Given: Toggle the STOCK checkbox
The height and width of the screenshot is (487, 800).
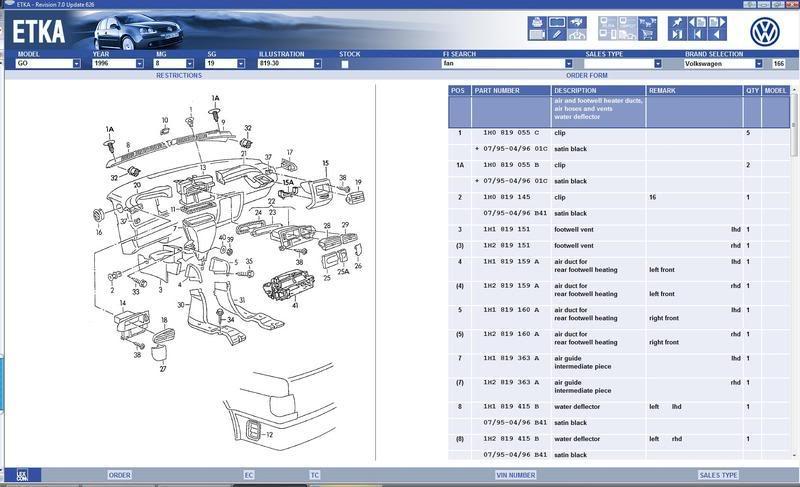Looking at the screenshot, I should click(345, 64).
